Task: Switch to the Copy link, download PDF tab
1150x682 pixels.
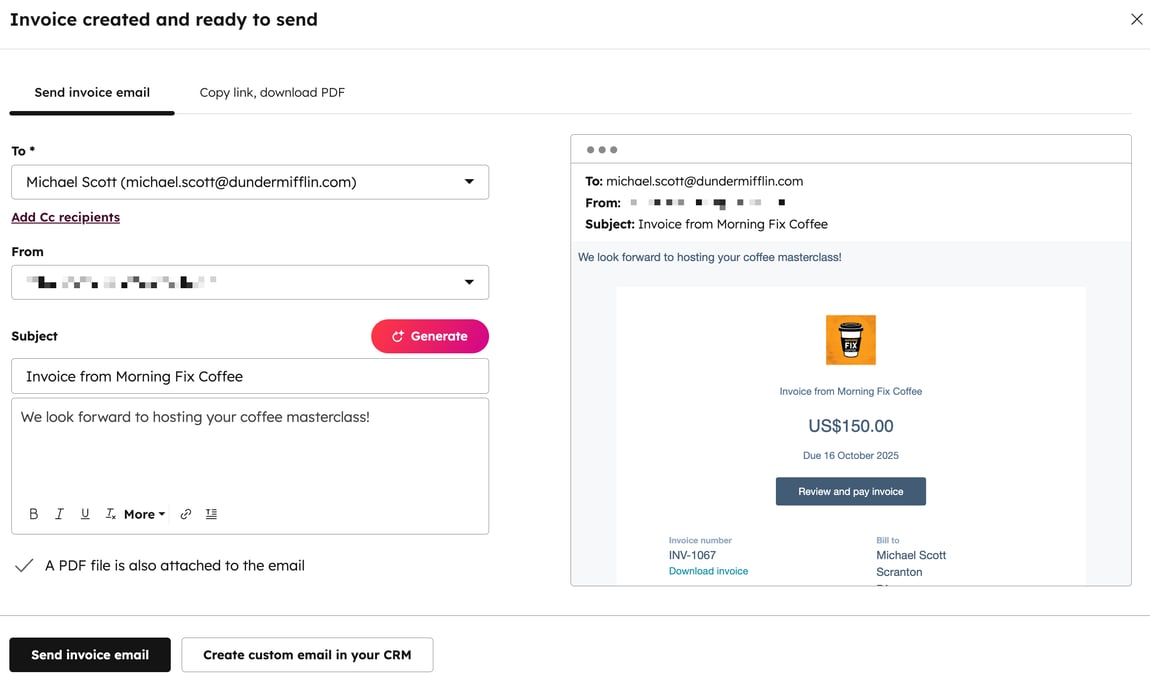Action: (272, 91)
